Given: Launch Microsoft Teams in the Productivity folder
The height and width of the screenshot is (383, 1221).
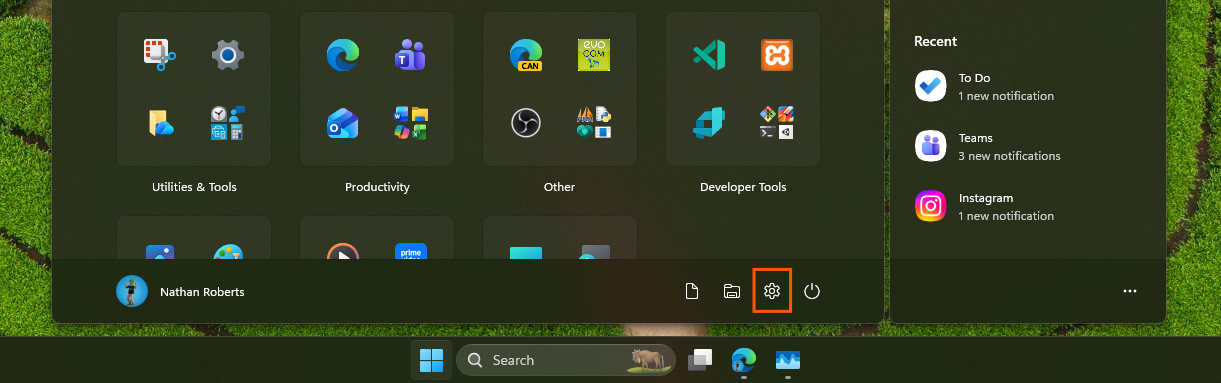Looking at the screenshot, I should [x=411, y=54].
